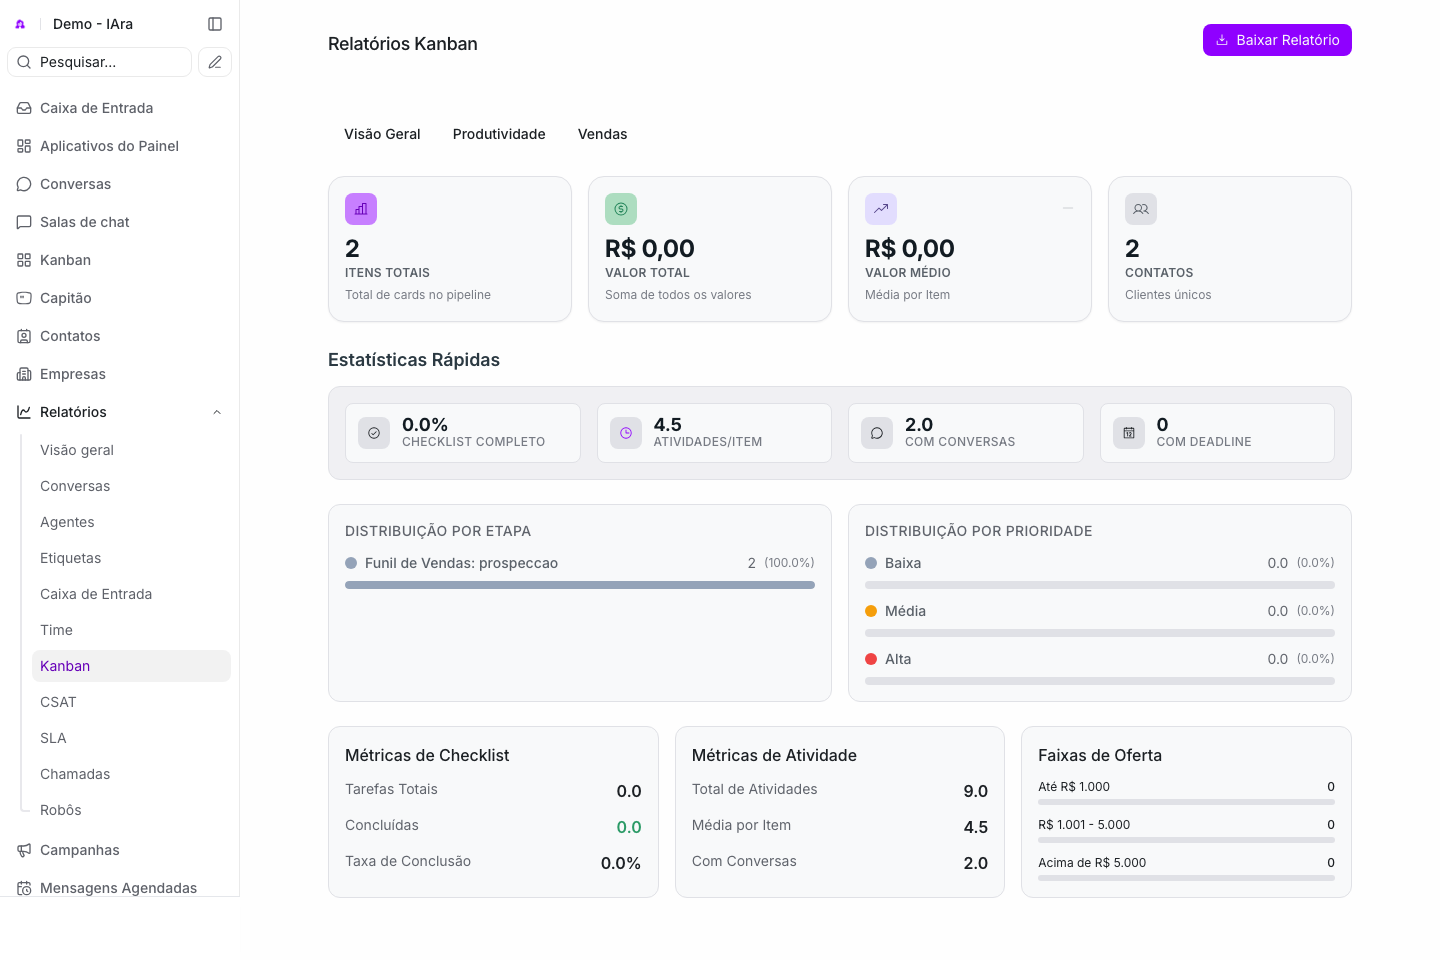This screenshot has height=960, width=1440.
Task: Click the Com Deadline calendar icon
Action: pos(1129,433)
